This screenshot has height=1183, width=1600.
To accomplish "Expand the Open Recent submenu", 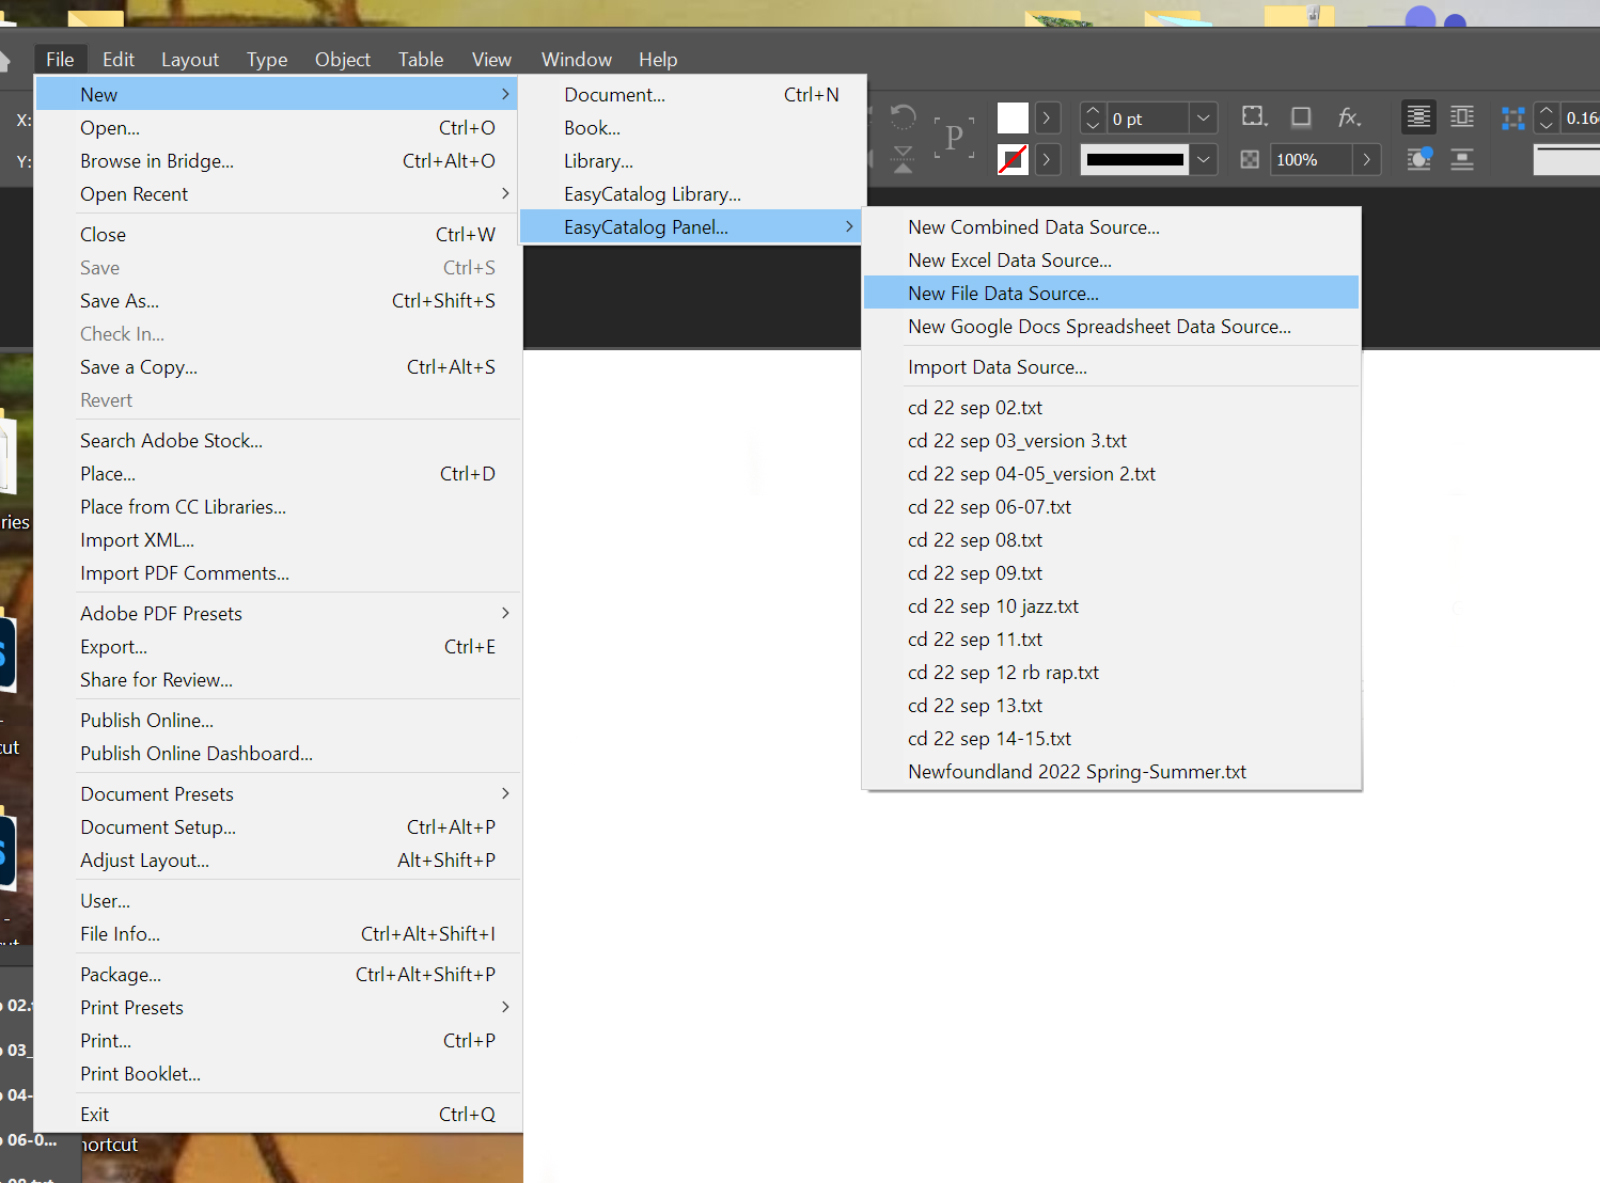I will (x=278, y=194).
